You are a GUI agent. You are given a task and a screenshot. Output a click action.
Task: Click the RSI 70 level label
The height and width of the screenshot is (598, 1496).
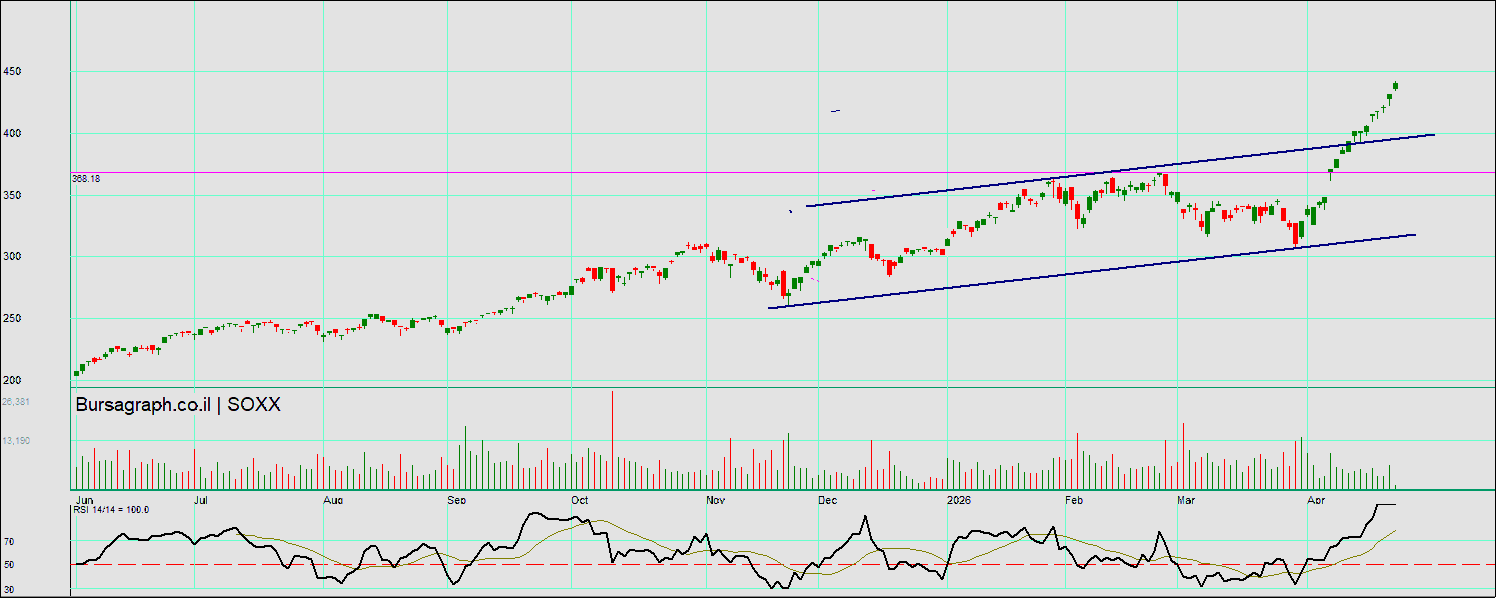[x=8, y=541]
